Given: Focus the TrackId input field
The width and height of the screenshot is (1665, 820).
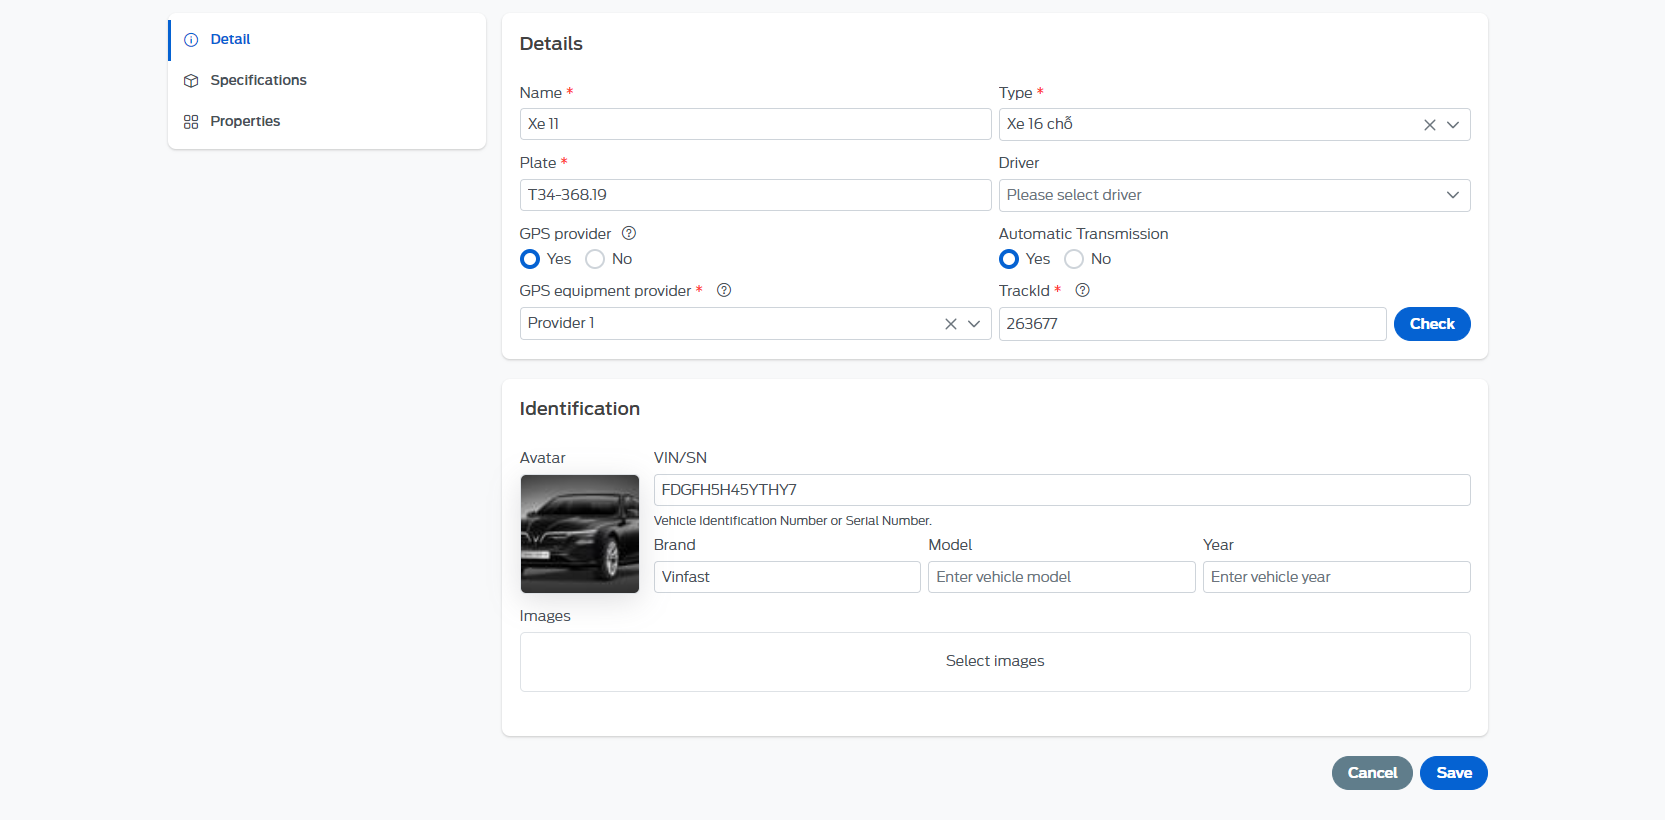Looking at the screenshot, I should point(1192,324).
